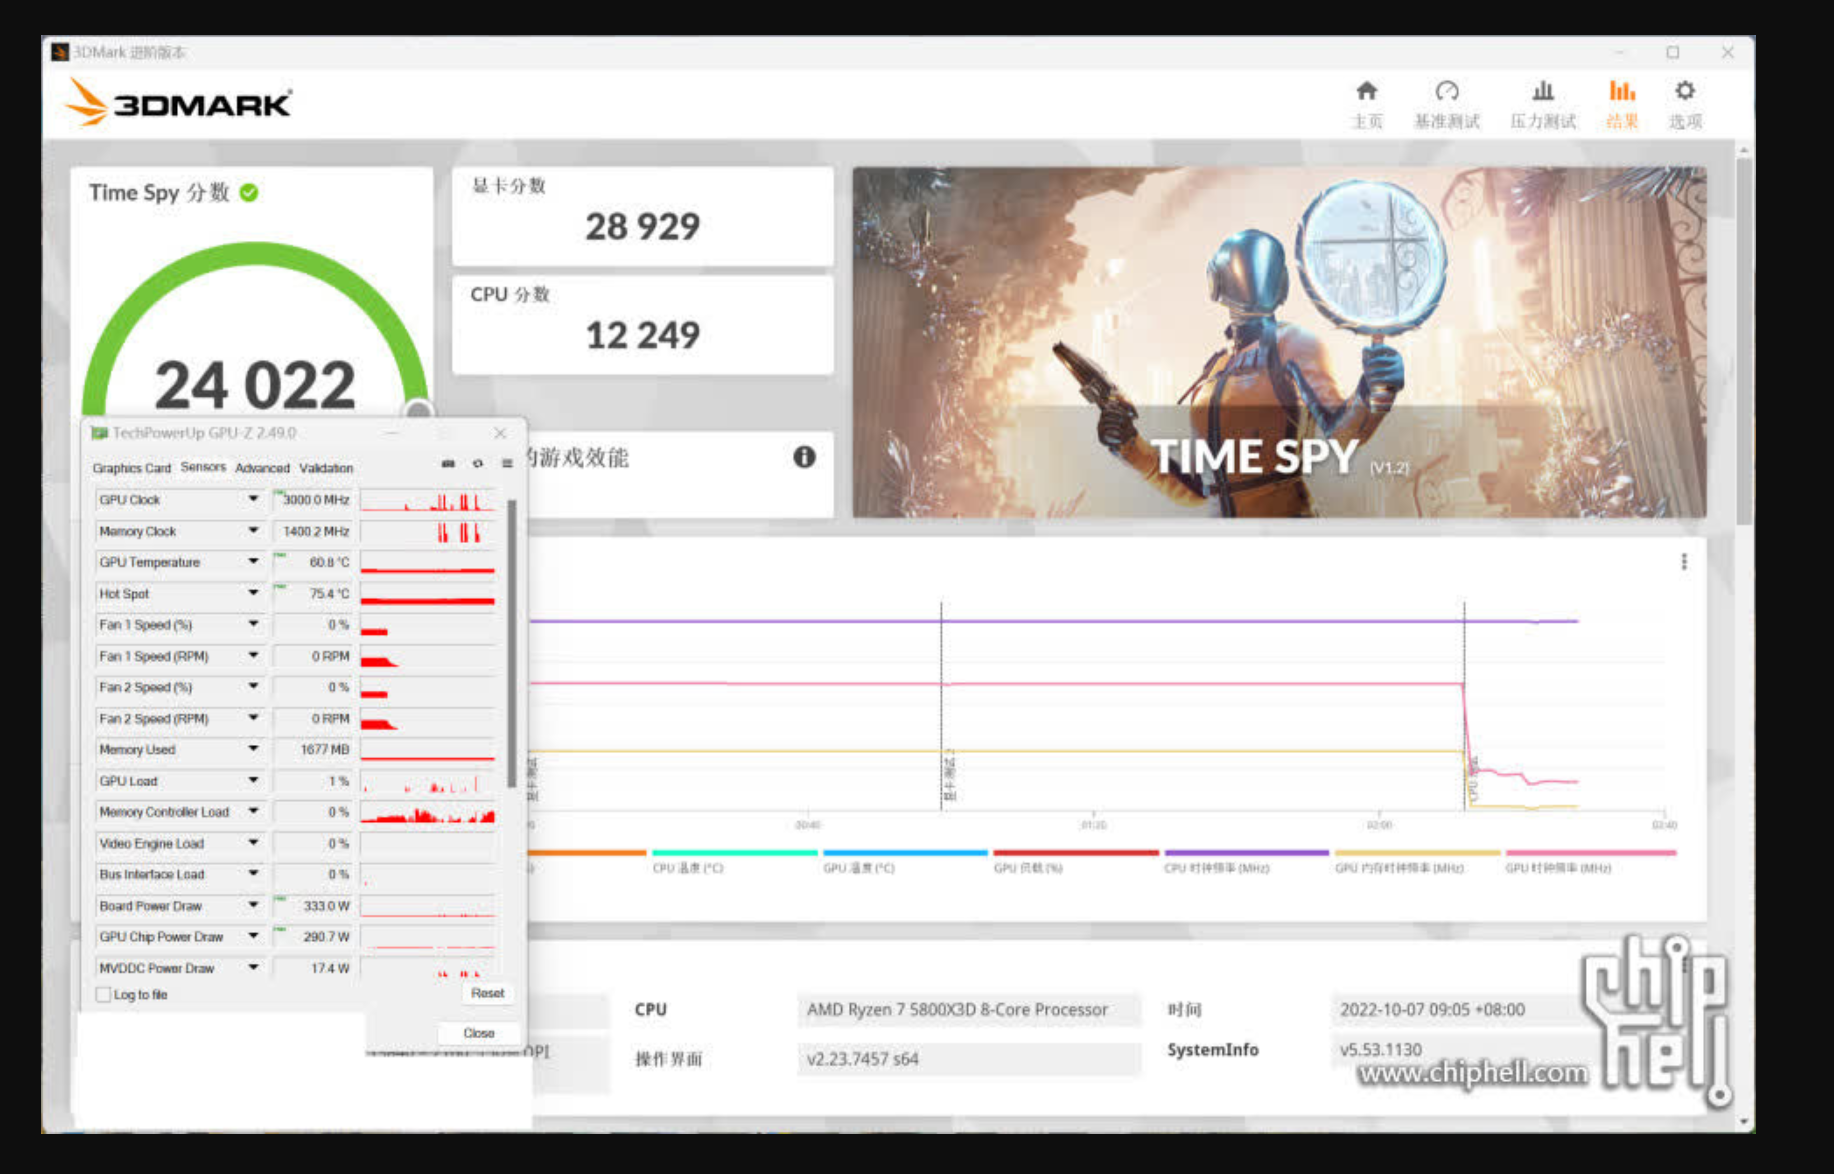Click the Close button in GPU-Z
This screenshot has width=1834, height=1174.
pyautogui.click(x=479, y=1033)
